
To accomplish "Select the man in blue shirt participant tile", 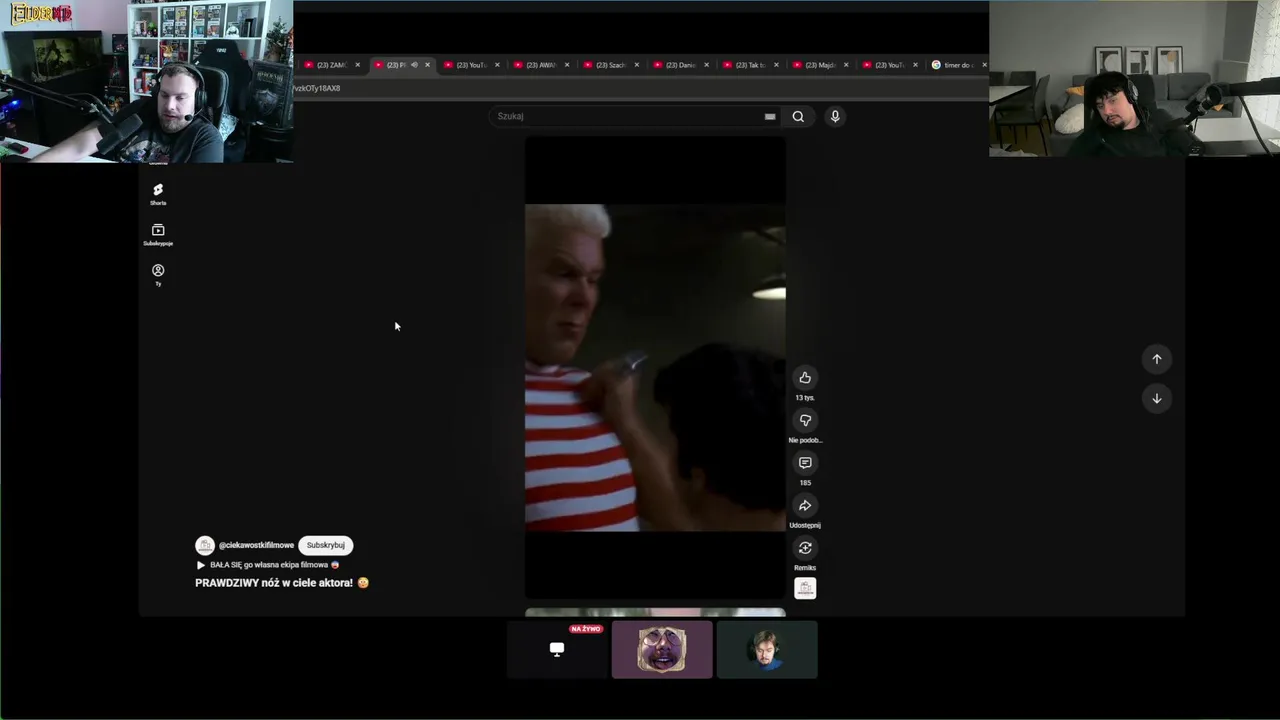I will pos(767,649).
